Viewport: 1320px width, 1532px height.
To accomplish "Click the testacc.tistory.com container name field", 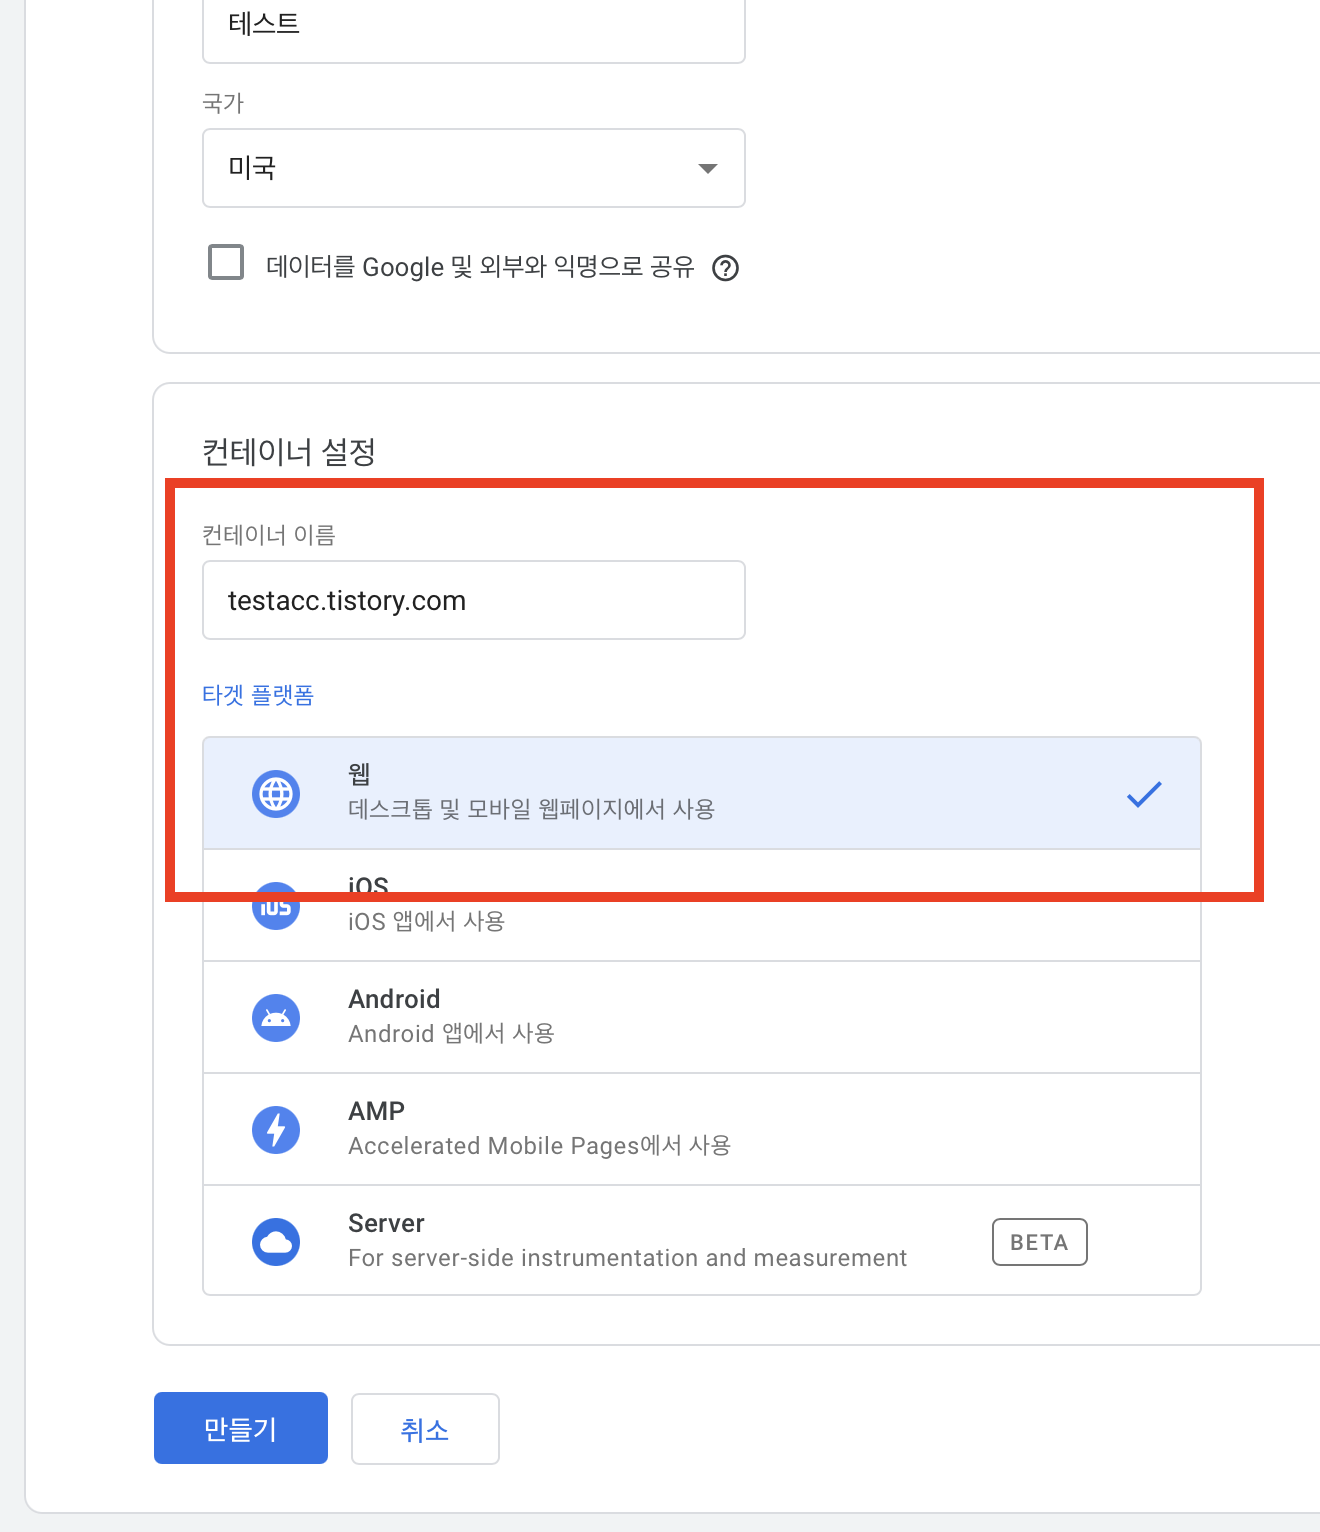I will tap(473, 600).
